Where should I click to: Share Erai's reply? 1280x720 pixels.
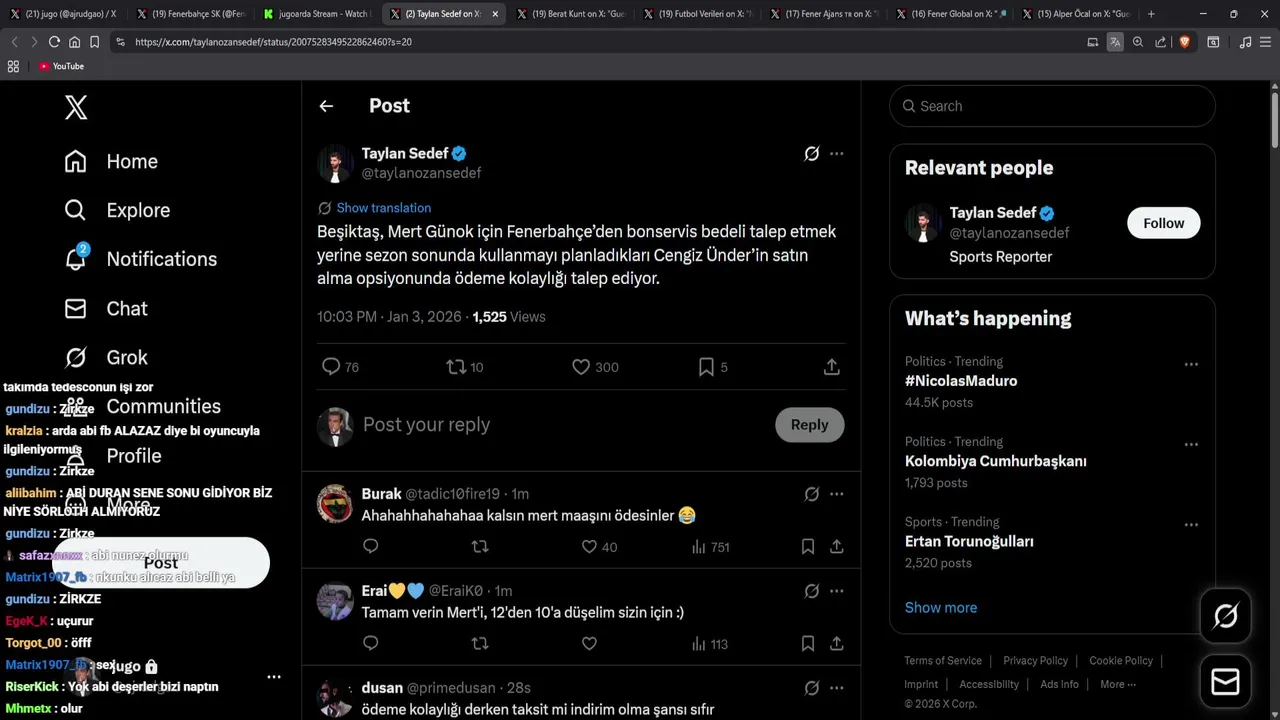837,644
